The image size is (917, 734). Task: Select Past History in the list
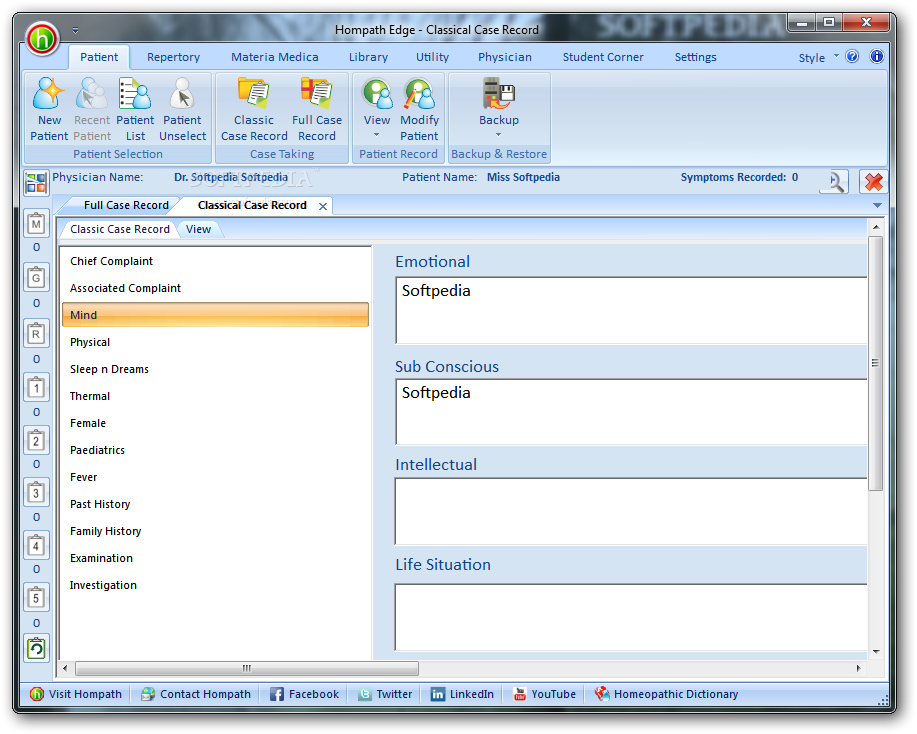pyautogui.click(x=215, y=504)
